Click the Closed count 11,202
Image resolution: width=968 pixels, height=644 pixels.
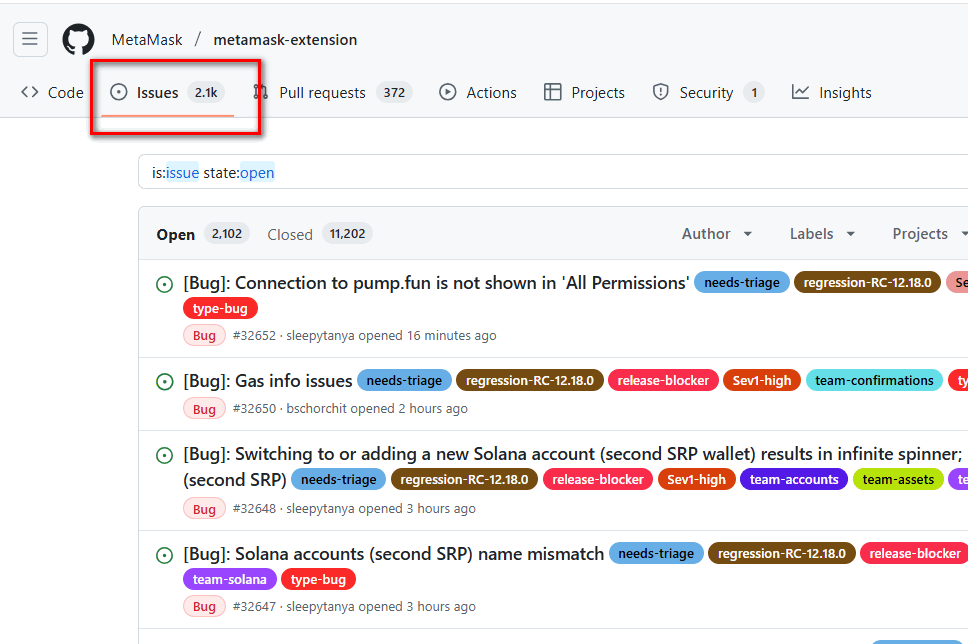tap(347, 234)
